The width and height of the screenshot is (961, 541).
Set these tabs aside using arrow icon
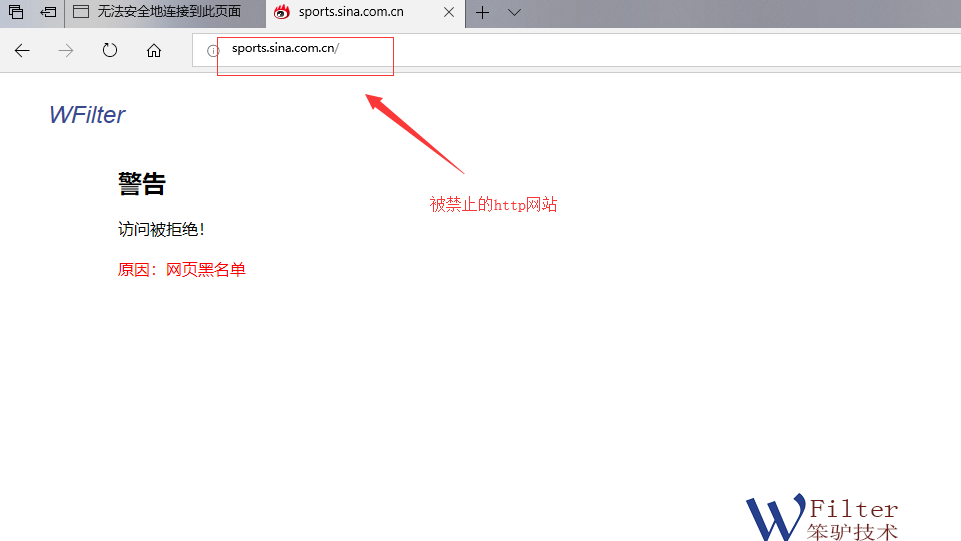pyautogui.click(x=48, y=13)
